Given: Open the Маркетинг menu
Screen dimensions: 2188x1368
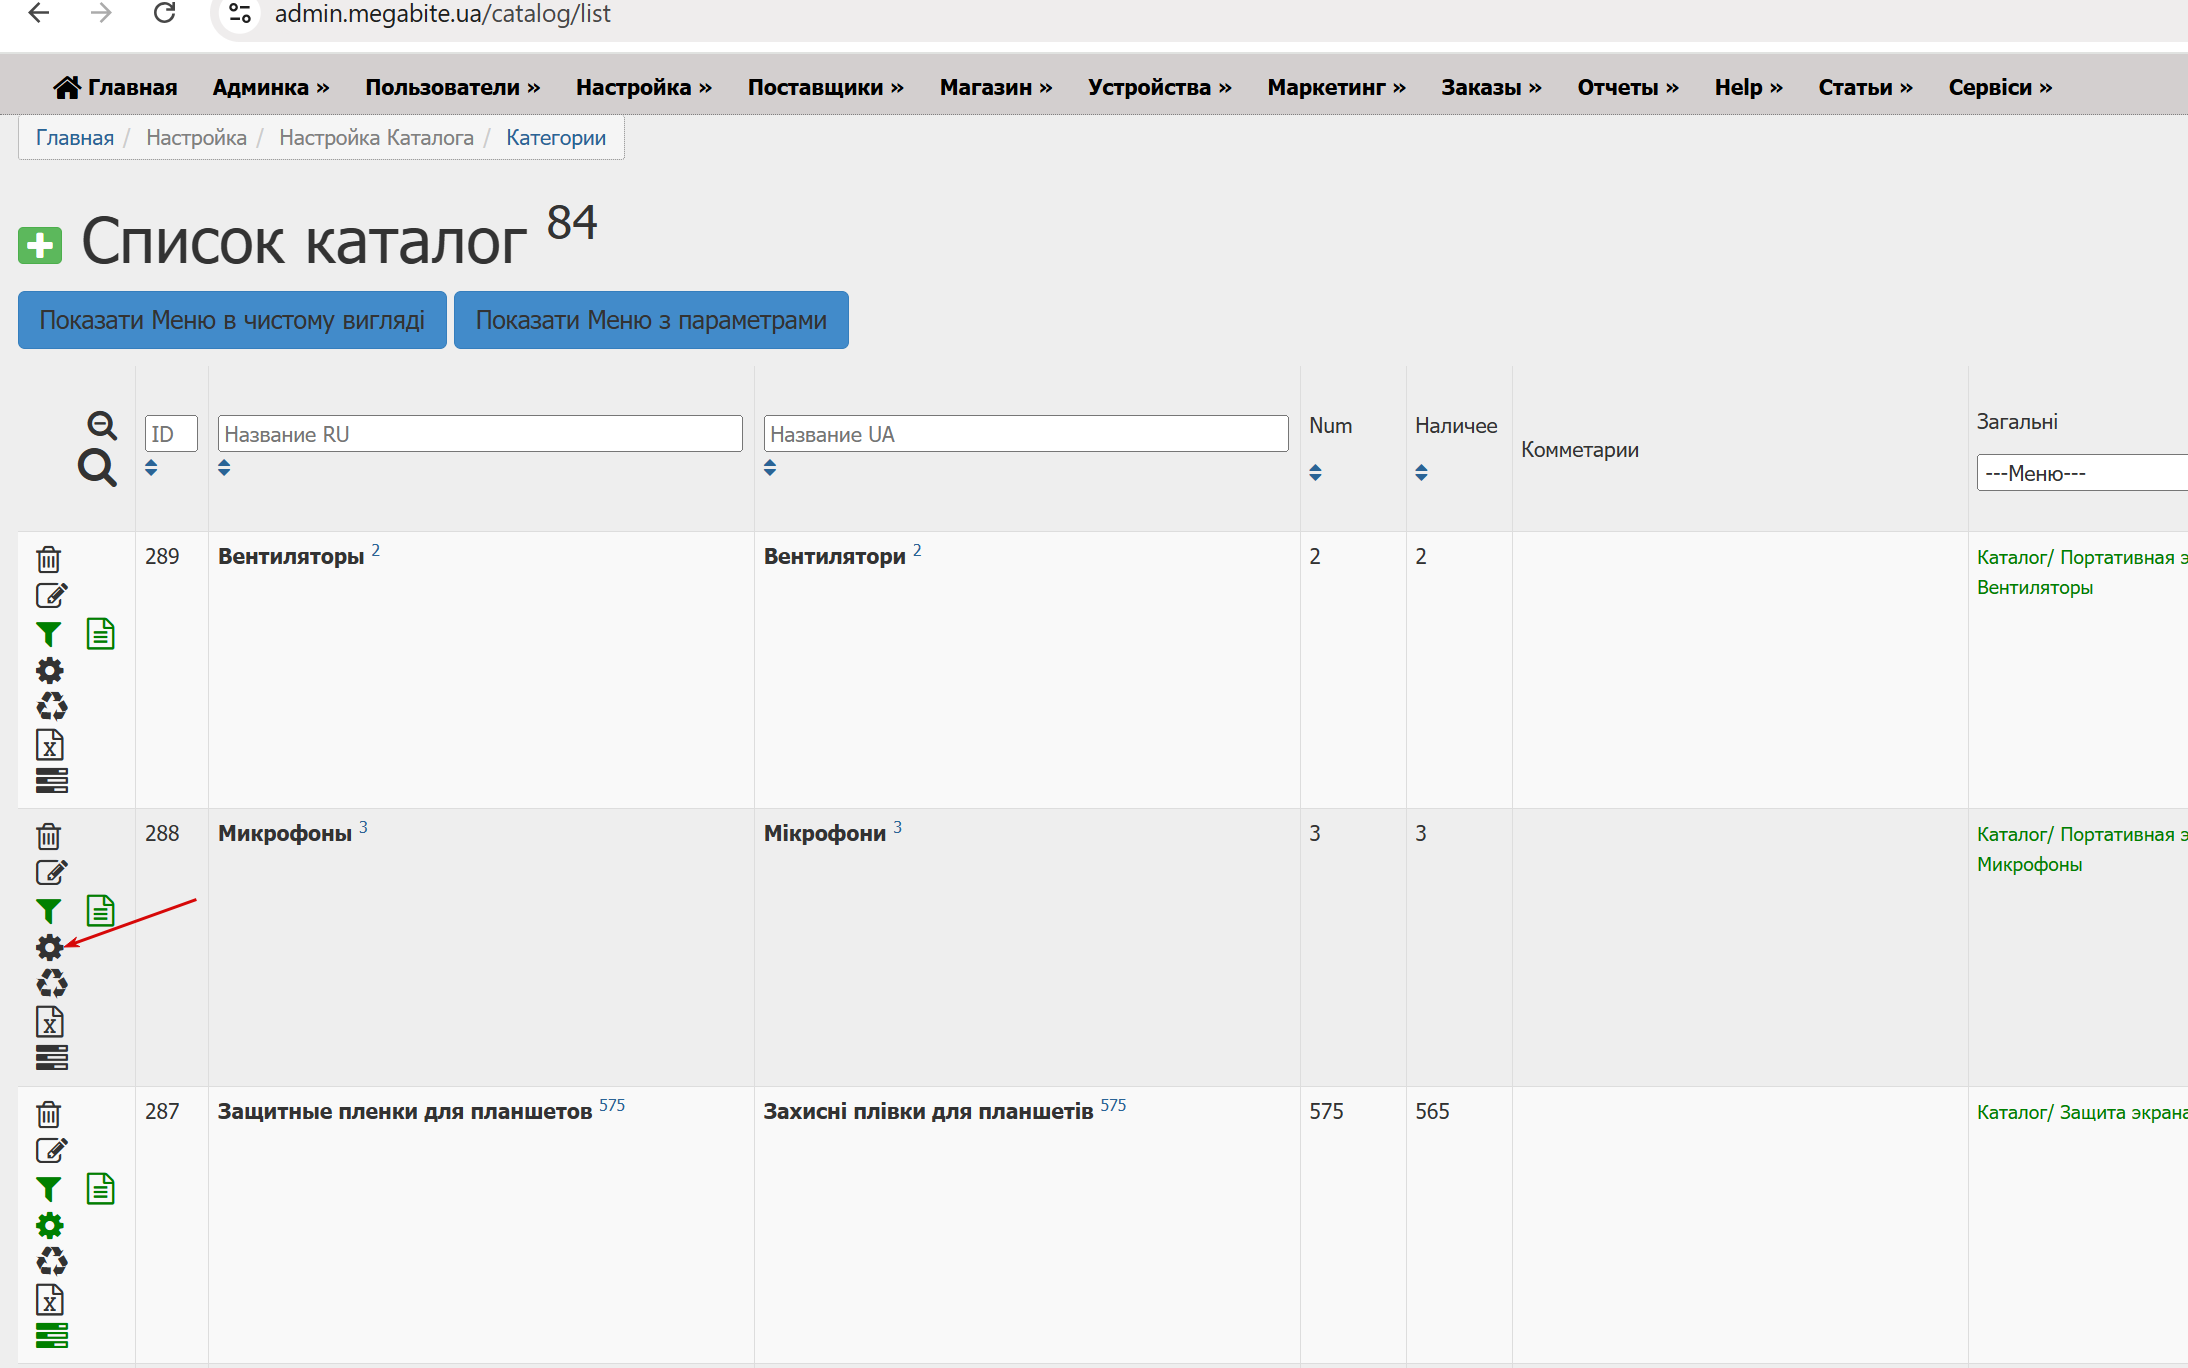Looking at the screenshot, I should pyautogui.click(x=1335, y=87).
